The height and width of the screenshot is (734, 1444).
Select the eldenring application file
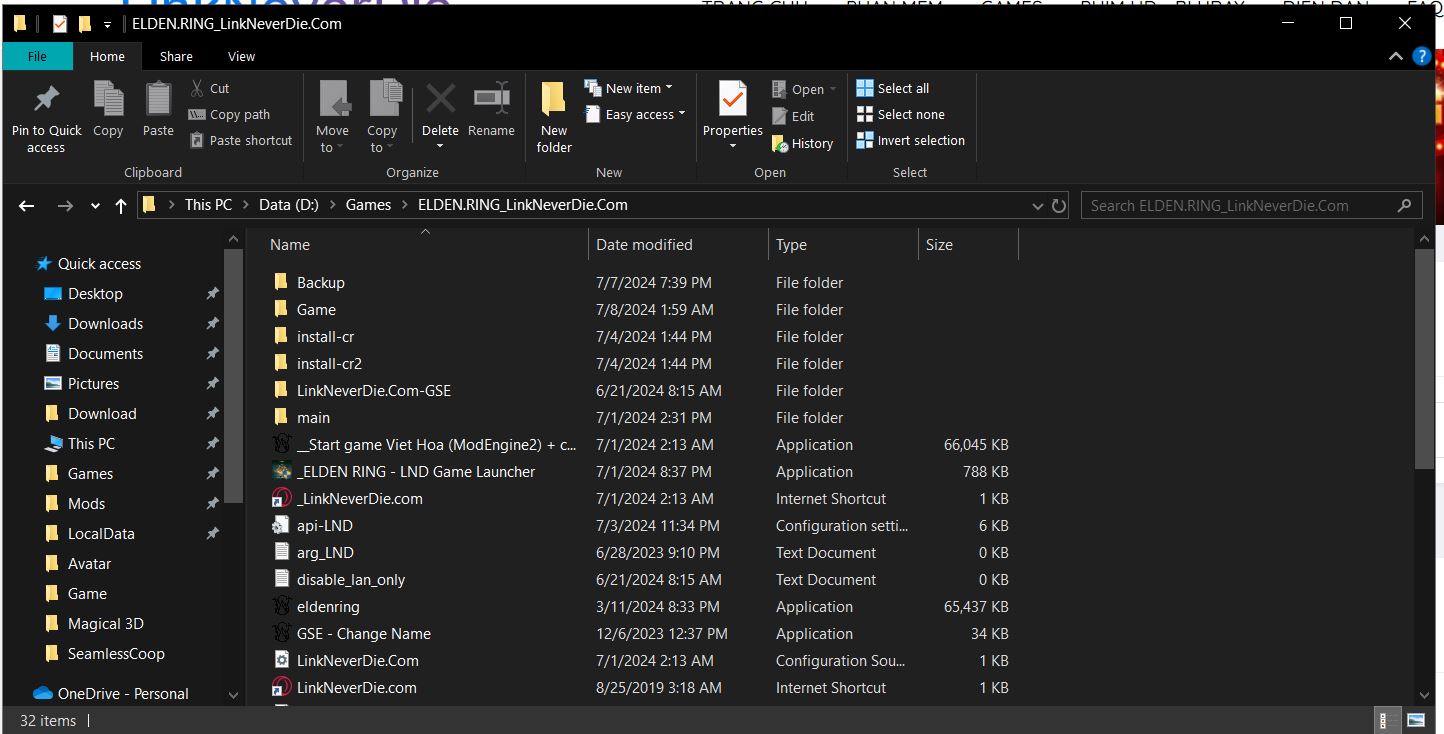click(328, 607)
